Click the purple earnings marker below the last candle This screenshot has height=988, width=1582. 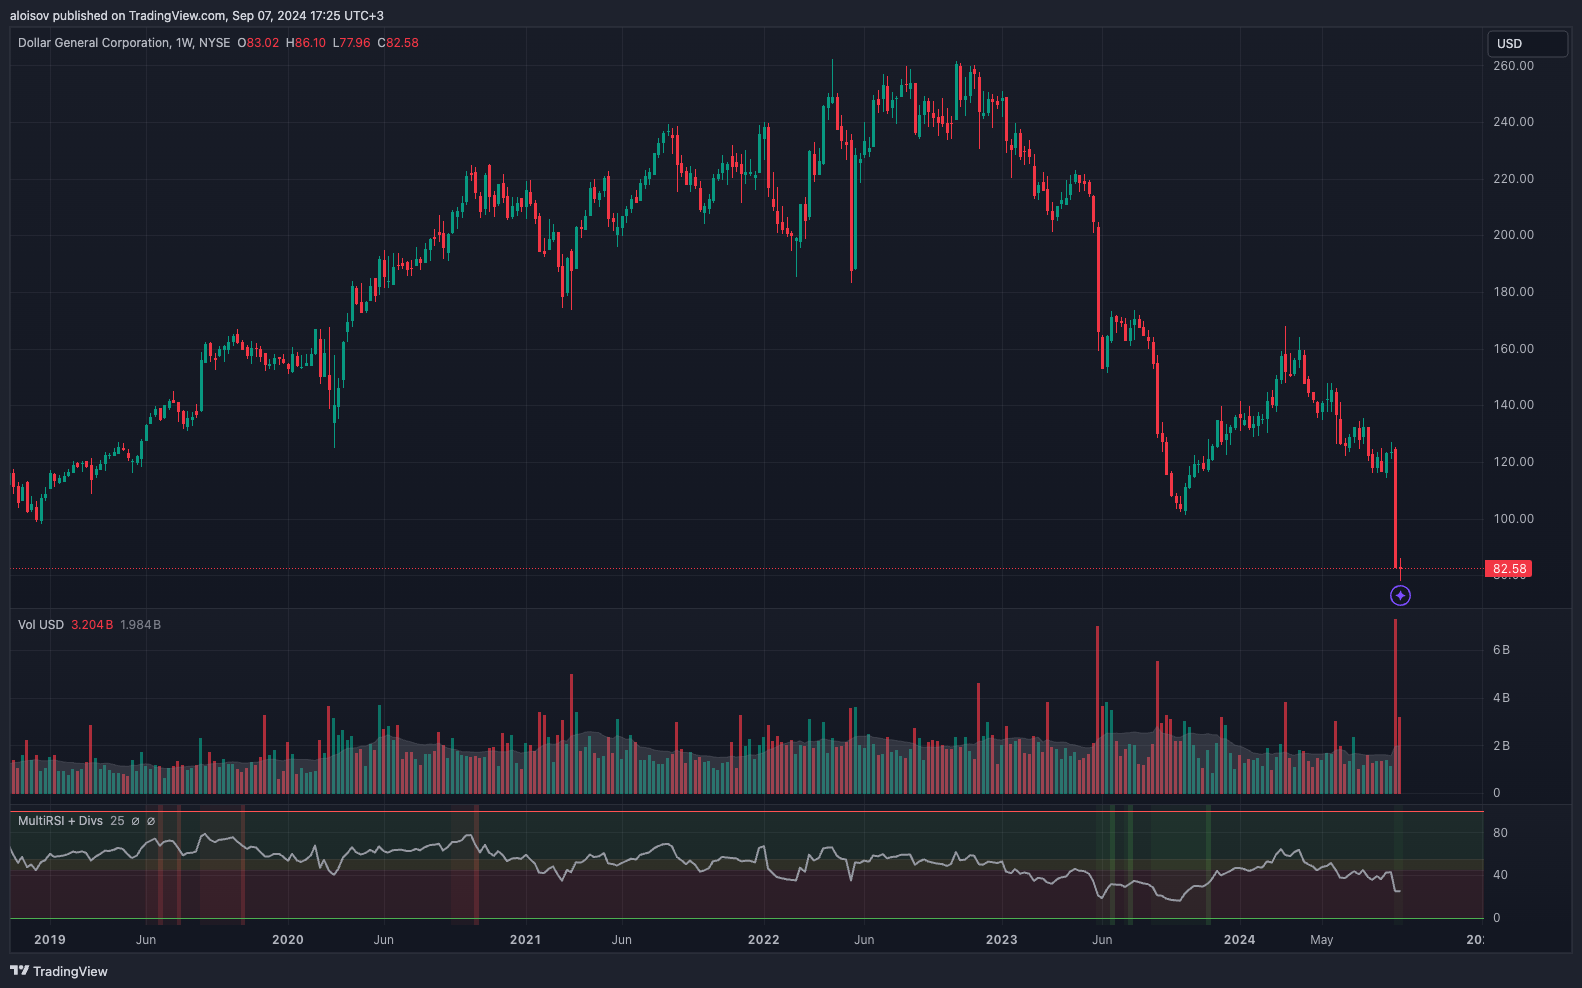tap(1400, 596)
